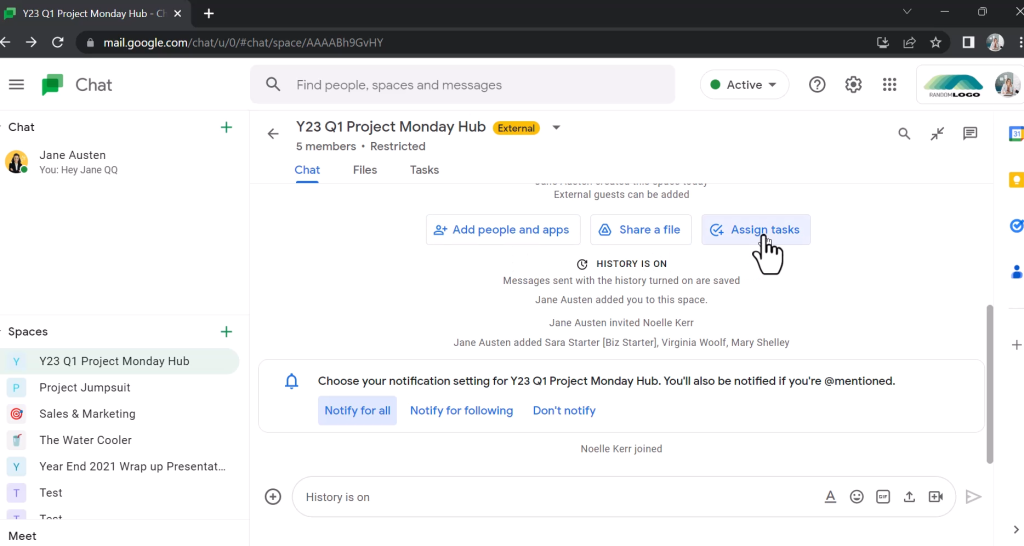Start a new chat with plus icon

tap(226, 127)
